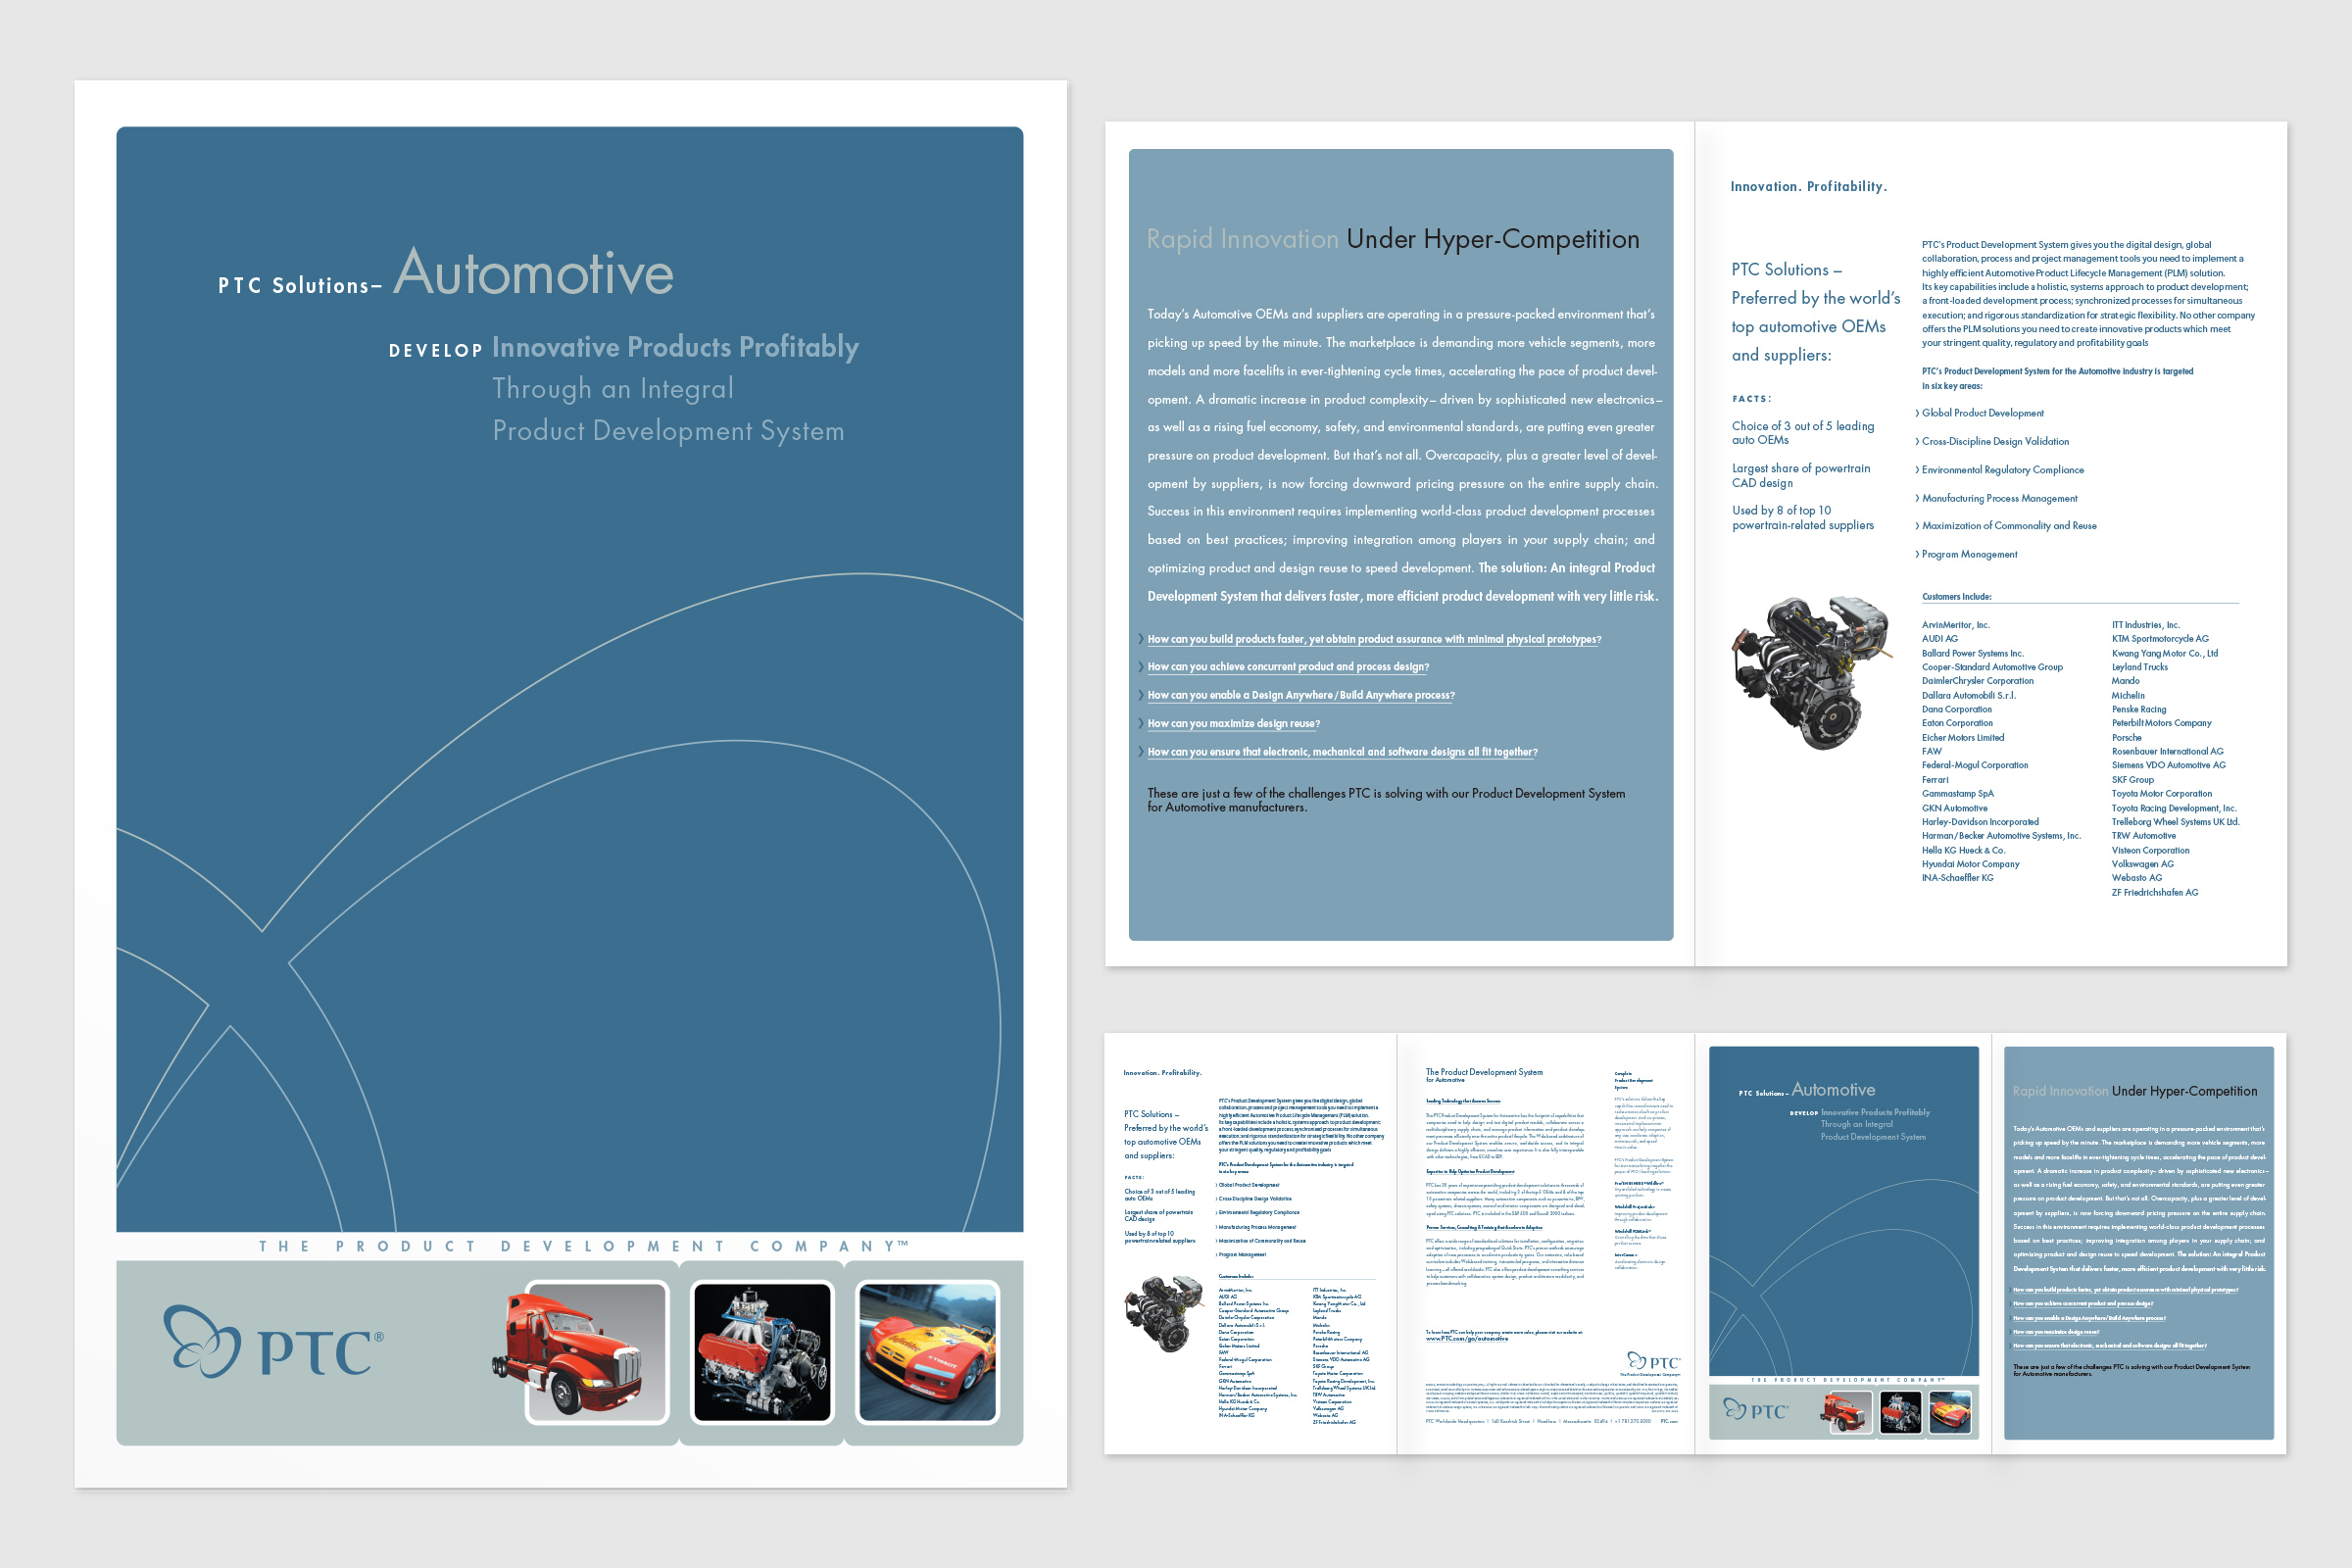This screenshot has width=2352, height=1568.
Task: Click the 'Manufacturing Process Management' bullet in the top spread
Action: 1995,498
